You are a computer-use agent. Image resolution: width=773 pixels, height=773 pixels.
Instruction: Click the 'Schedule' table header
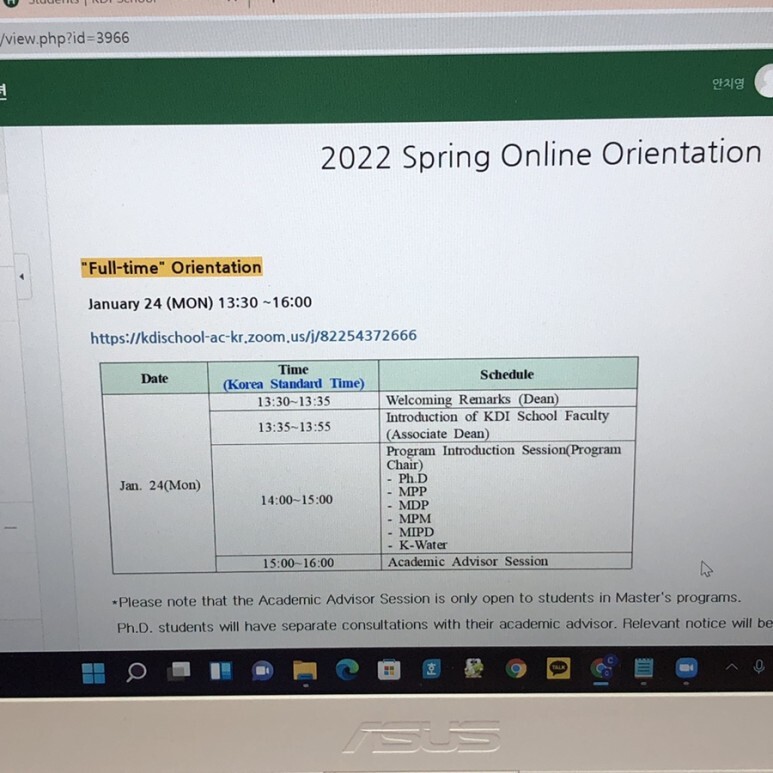point(507,375)
